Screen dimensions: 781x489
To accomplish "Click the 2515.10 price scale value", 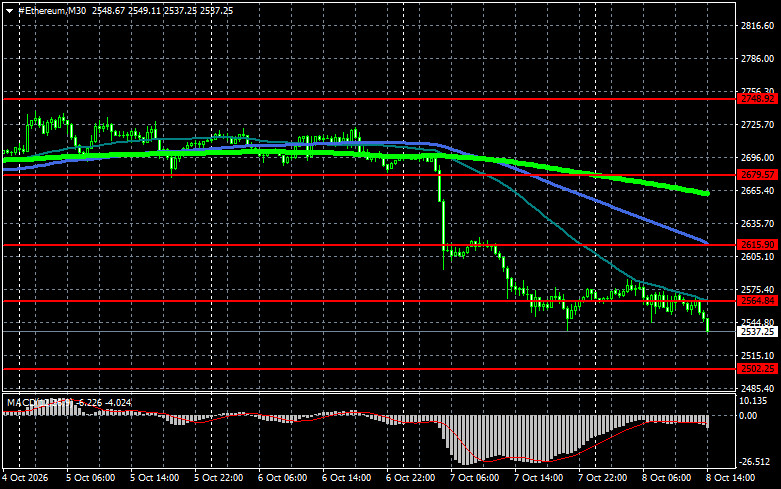I will 758,356.
